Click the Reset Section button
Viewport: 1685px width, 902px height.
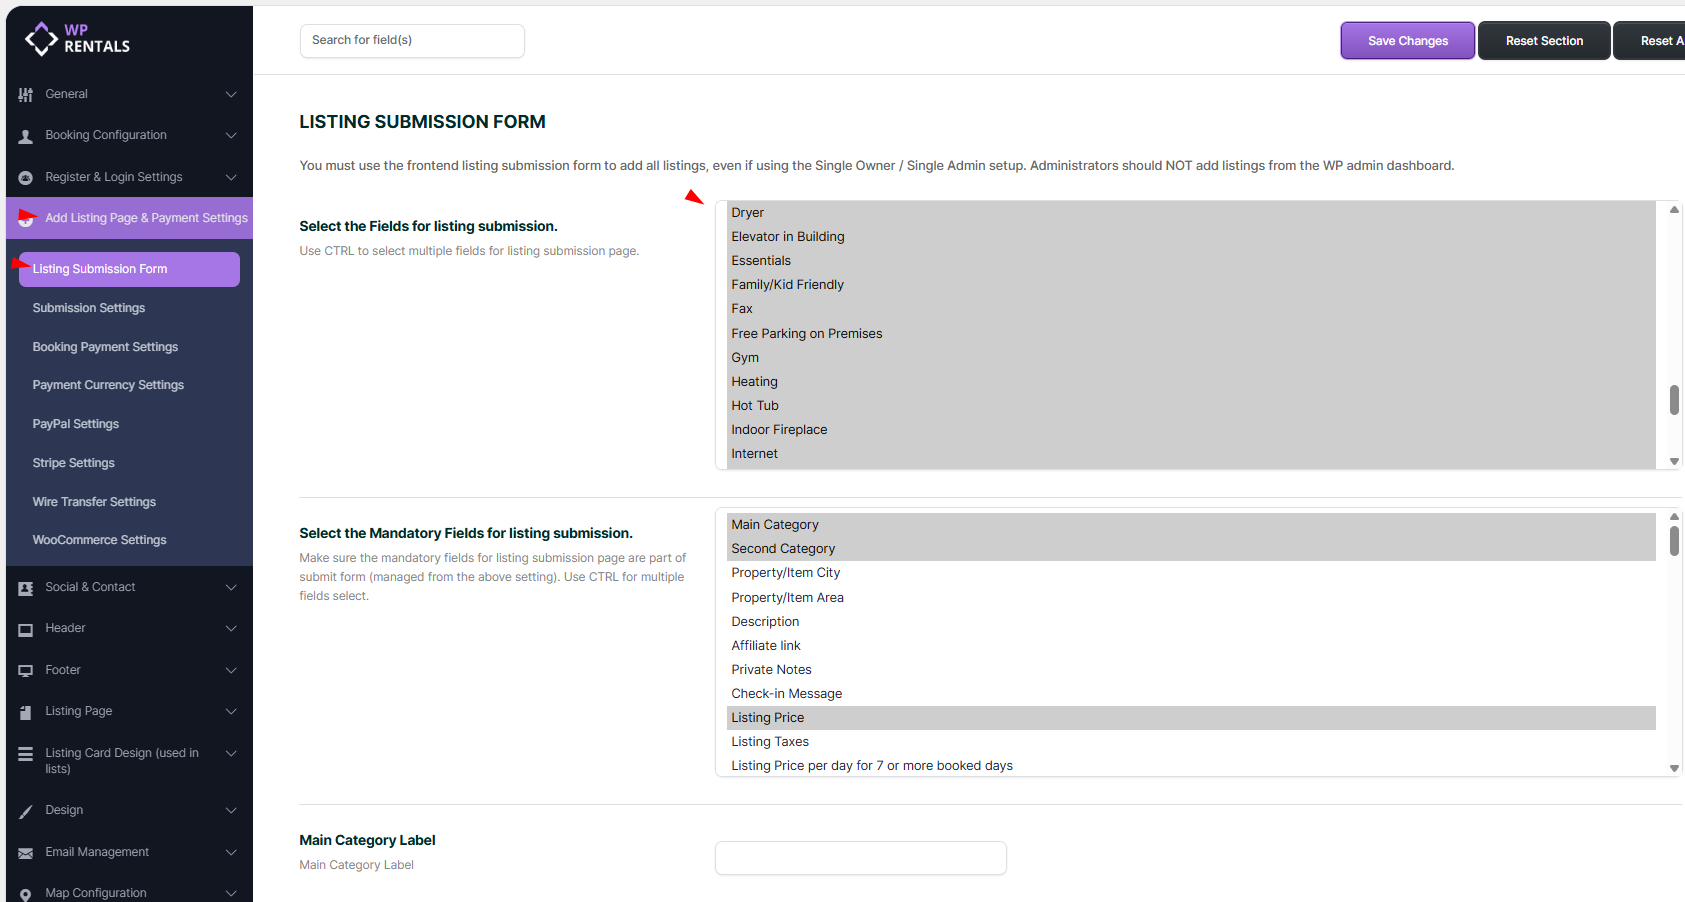1543,41
